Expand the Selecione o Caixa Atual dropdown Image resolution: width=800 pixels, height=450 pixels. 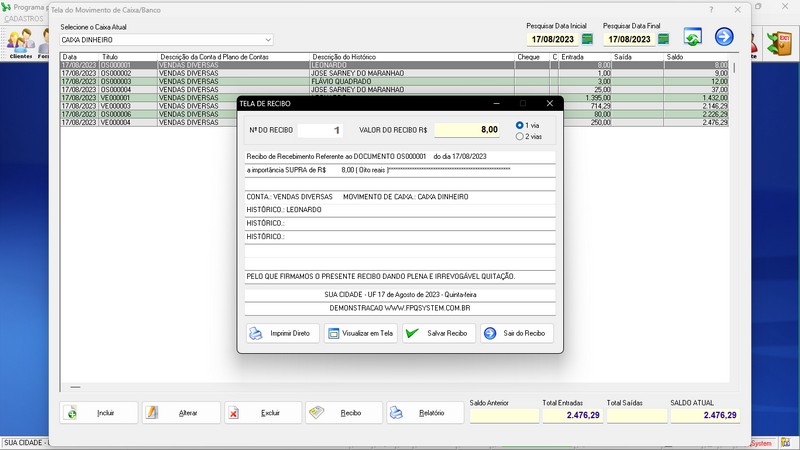(x=268, y=40)
